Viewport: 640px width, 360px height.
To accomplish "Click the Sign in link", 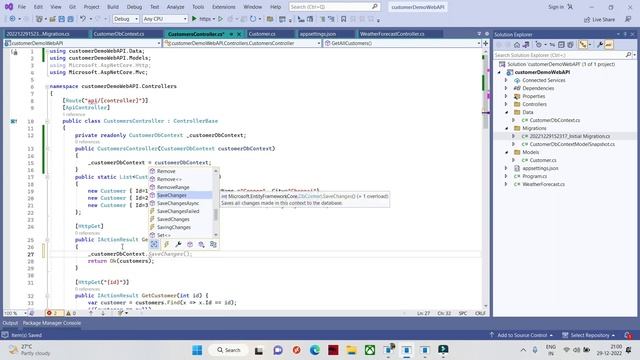I will click(556, 7).
